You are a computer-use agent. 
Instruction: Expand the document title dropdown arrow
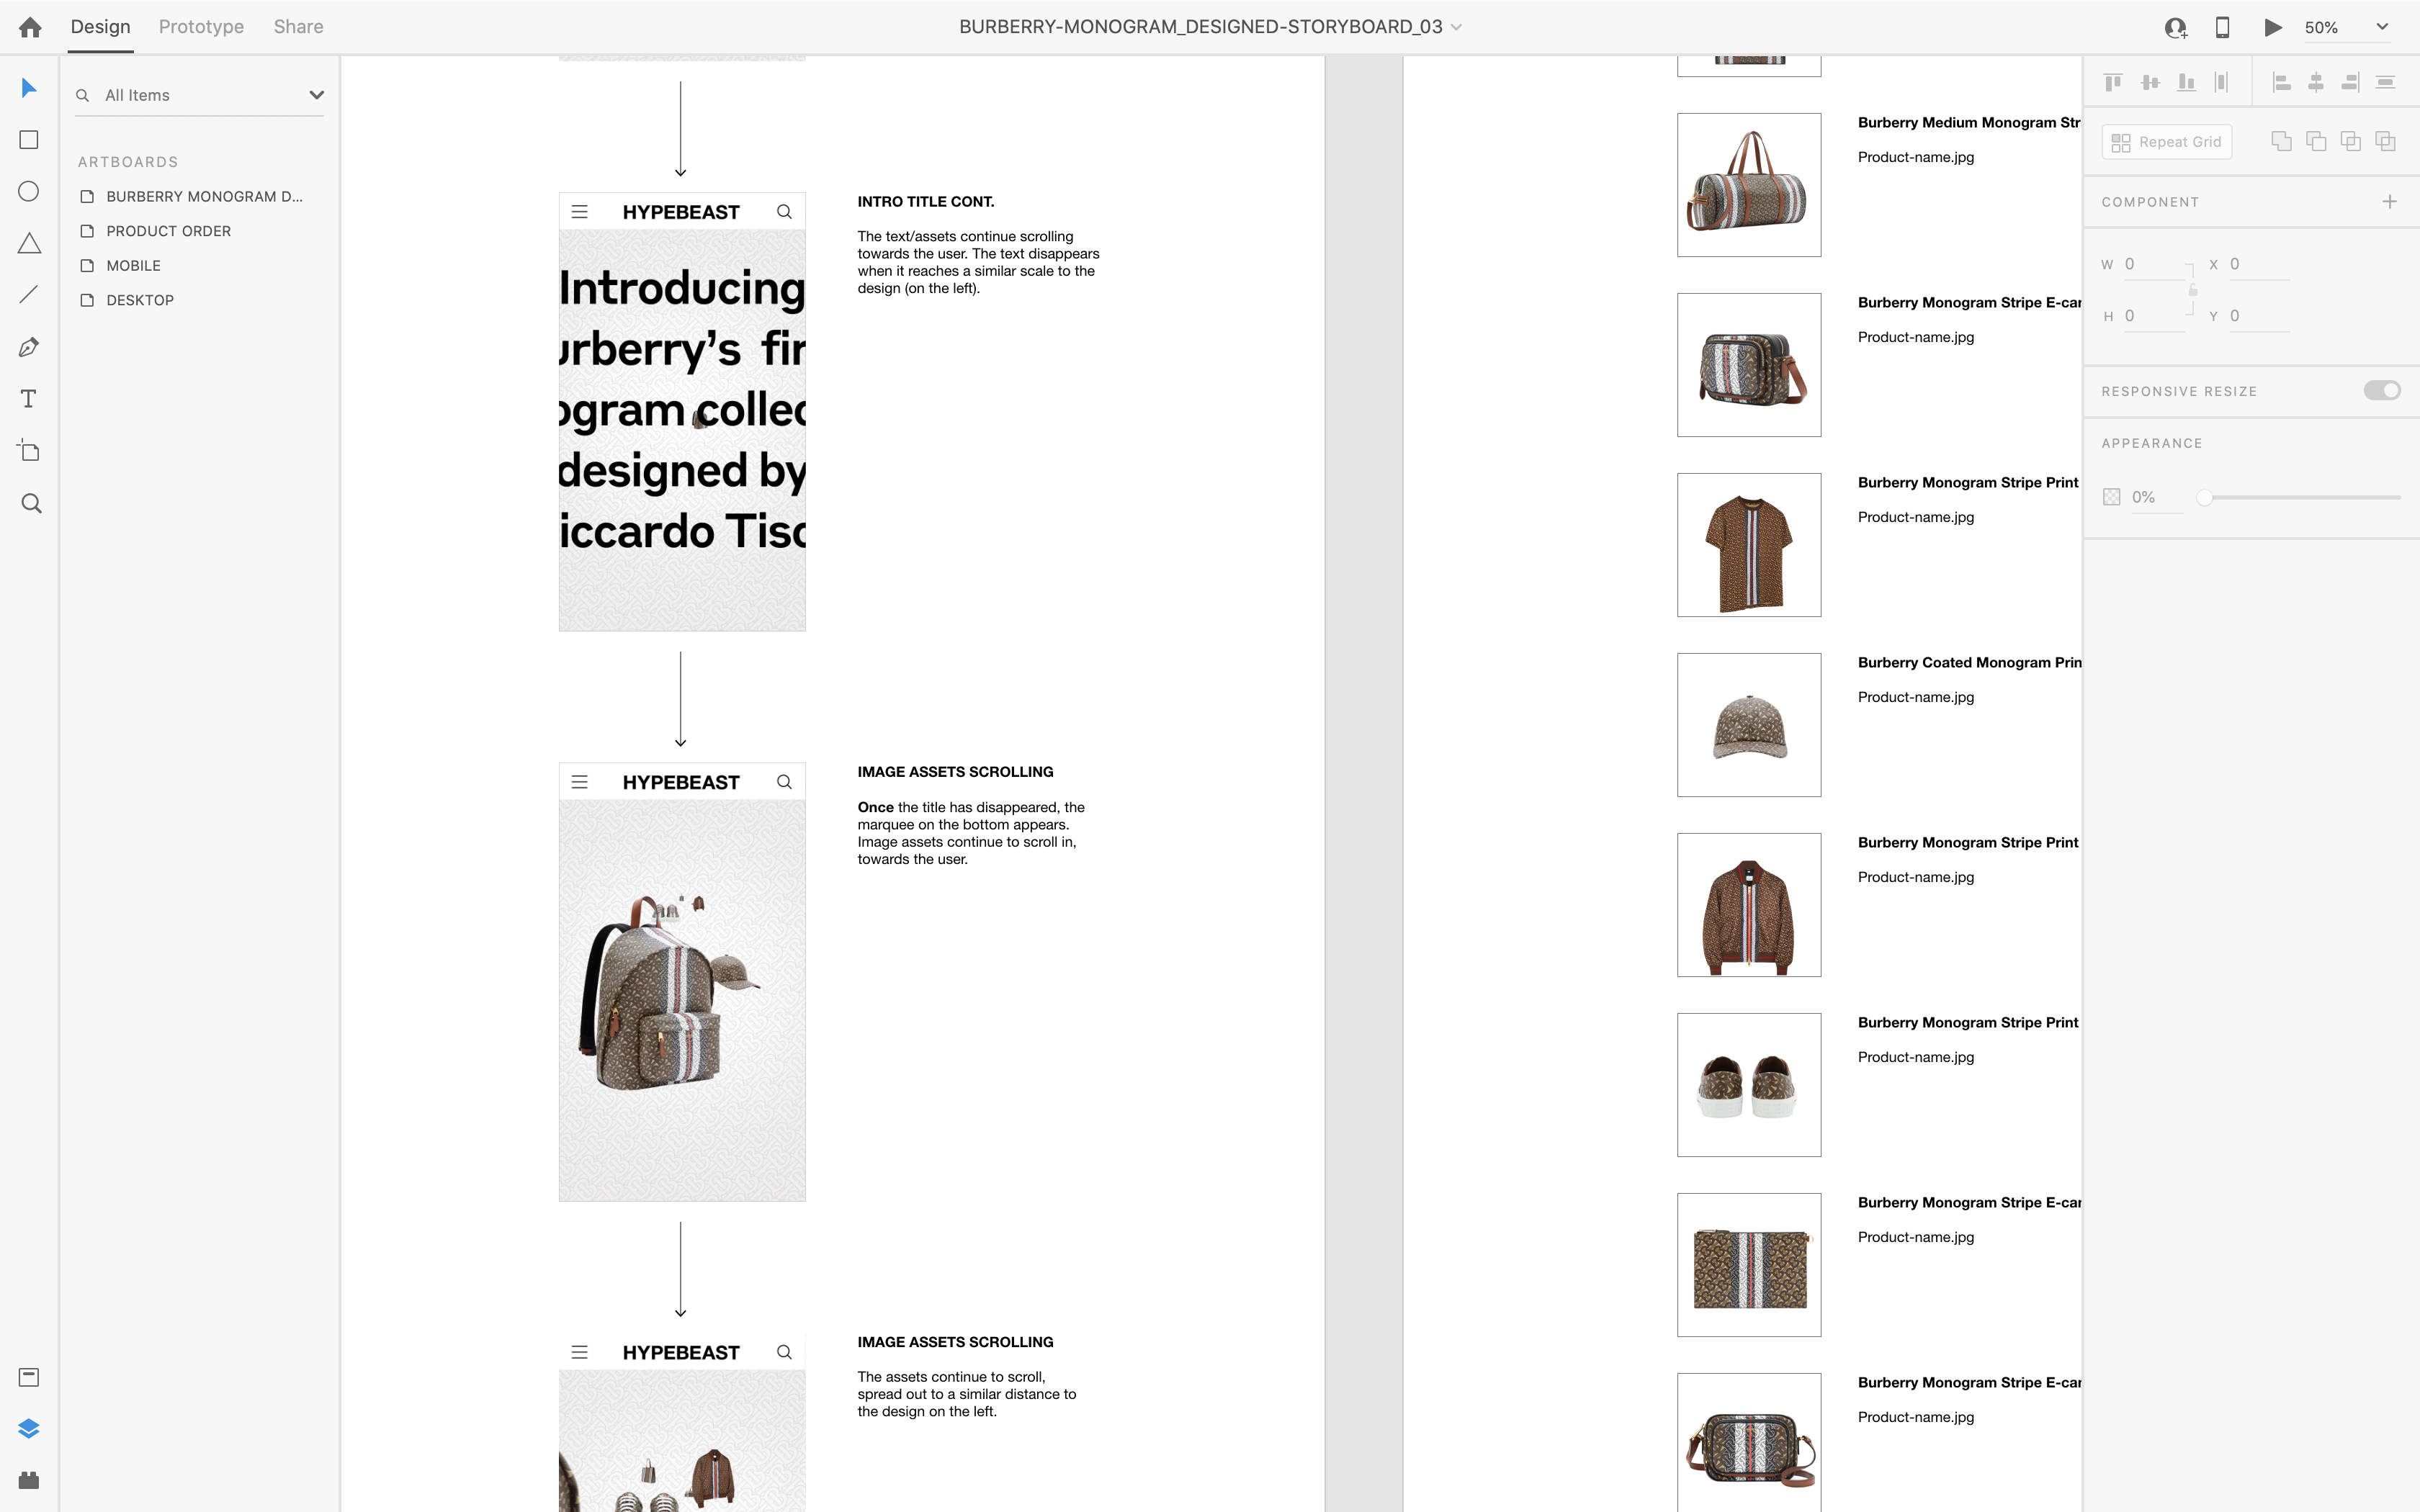[x=1456, y=27]
